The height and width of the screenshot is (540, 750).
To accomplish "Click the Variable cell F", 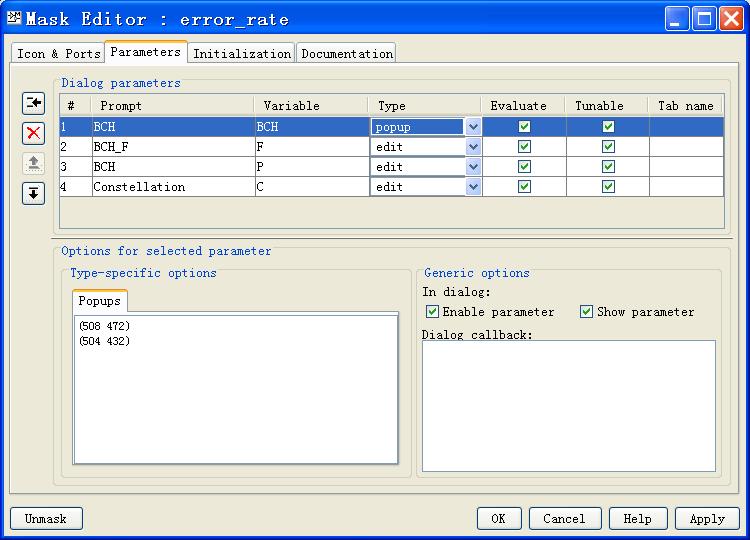I will click(x=312, y=147).
